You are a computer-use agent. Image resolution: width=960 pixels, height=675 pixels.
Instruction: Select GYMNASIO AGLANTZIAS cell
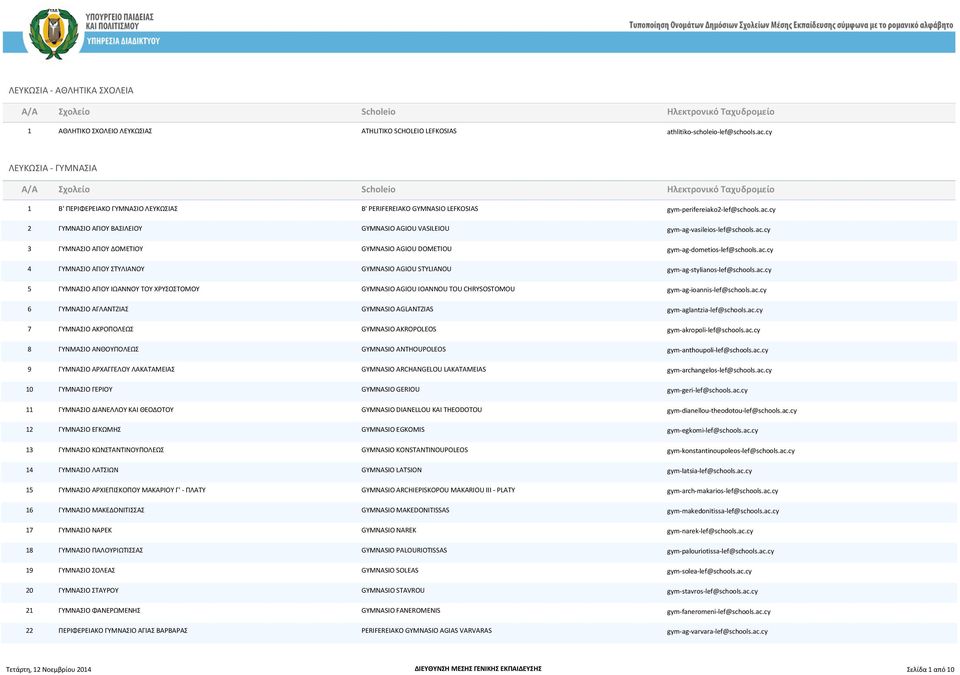point(397,309)
